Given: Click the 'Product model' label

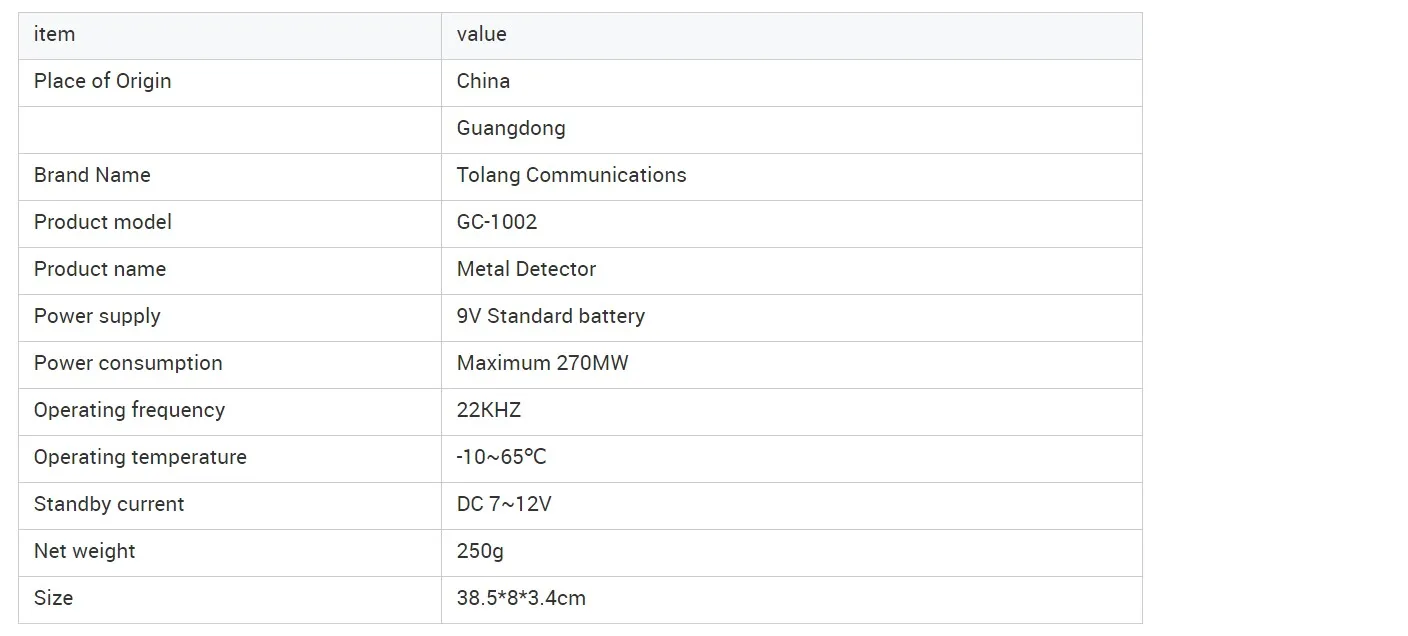Looking at the screenshot, I should pyautogui.click(x=102, y=223).
